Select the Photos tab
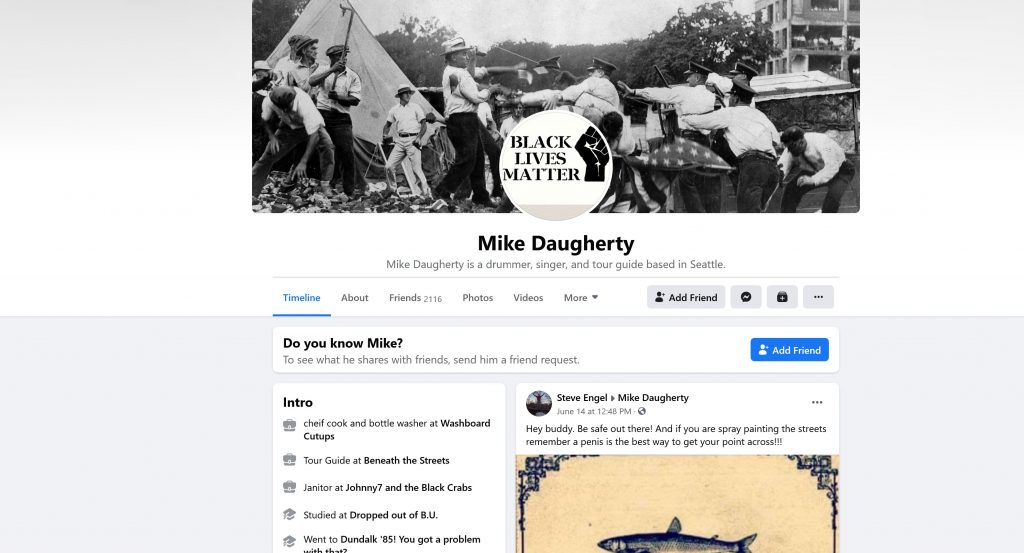Screen dimensions: 1024x553 click(x=477, y=298)
